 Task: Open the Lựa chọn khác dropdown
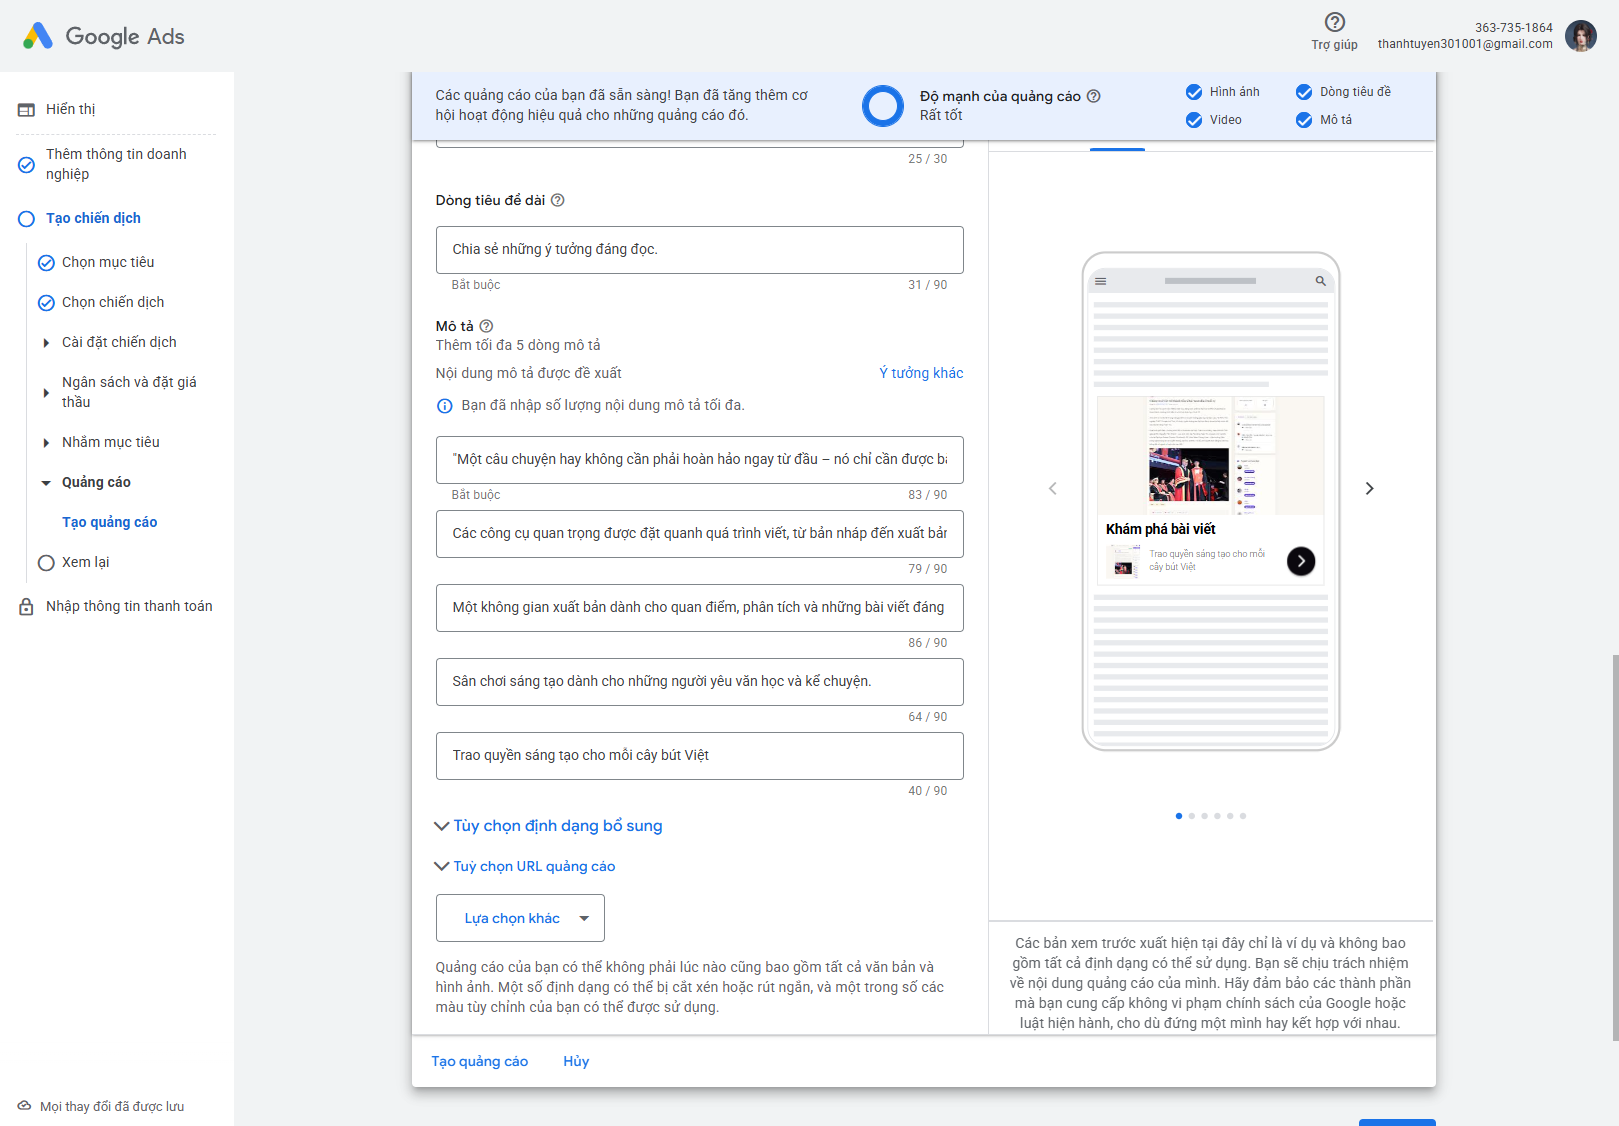point(520,918)
